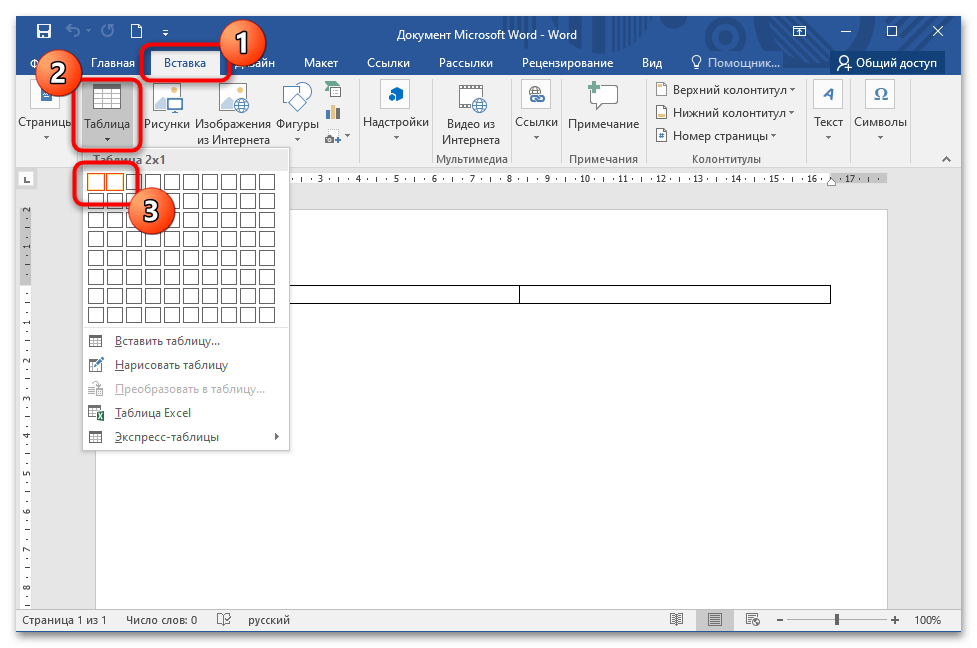Open Верхний колонтитул dropdown
Viewport: 977px width, 648px height.
[x=725, y=90]
